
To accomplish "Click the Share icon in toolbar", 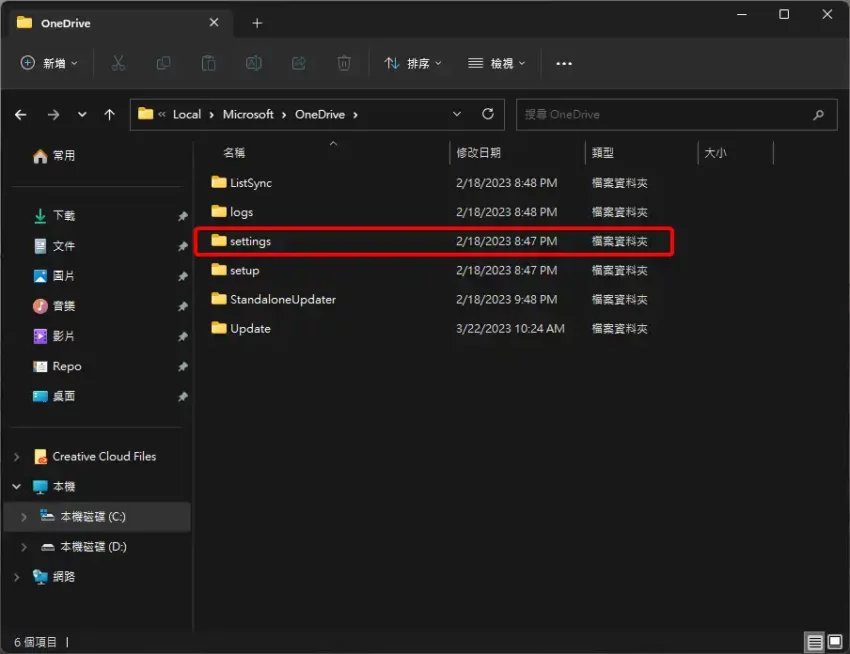I will click(298, 63).
